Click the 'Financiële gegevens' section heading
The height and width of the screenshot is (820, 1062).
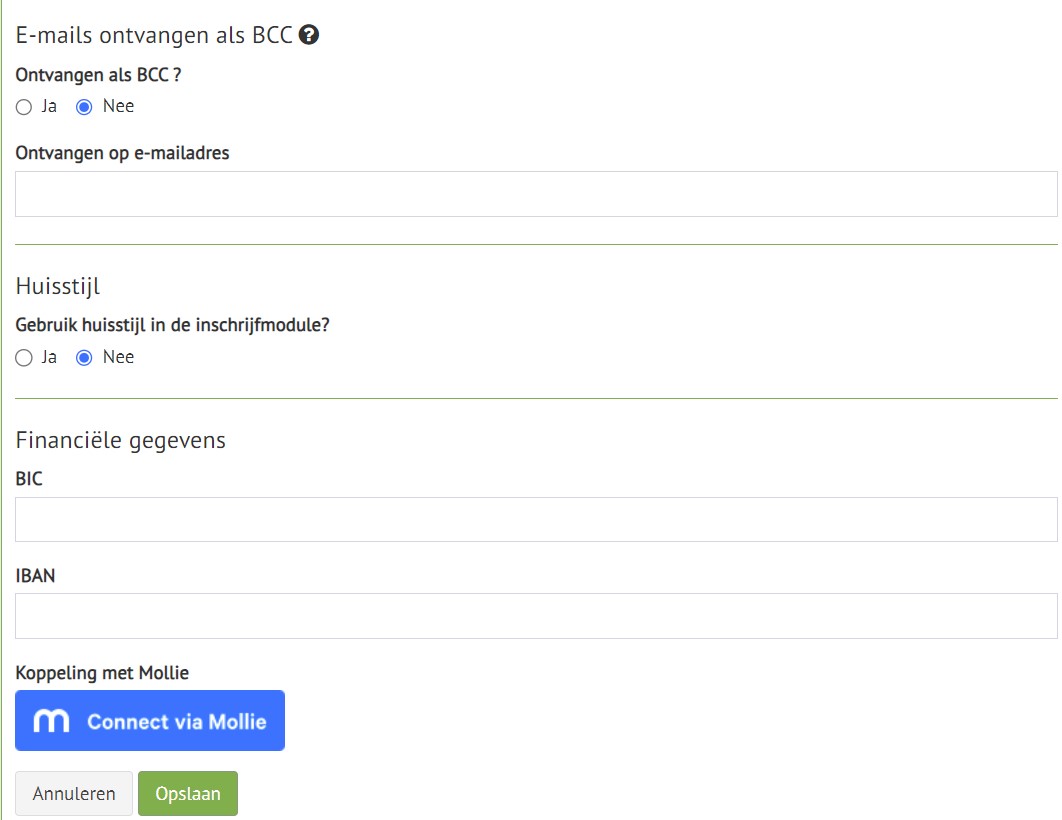click(x=121, y=440)
